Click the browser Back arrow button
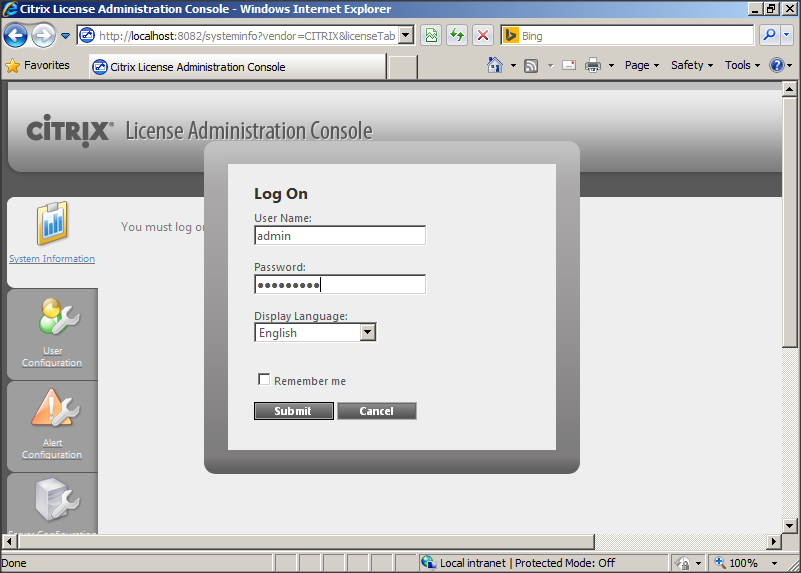Viewport: 801px width, 573px height. pyautogui.click(x=16, y=36)
